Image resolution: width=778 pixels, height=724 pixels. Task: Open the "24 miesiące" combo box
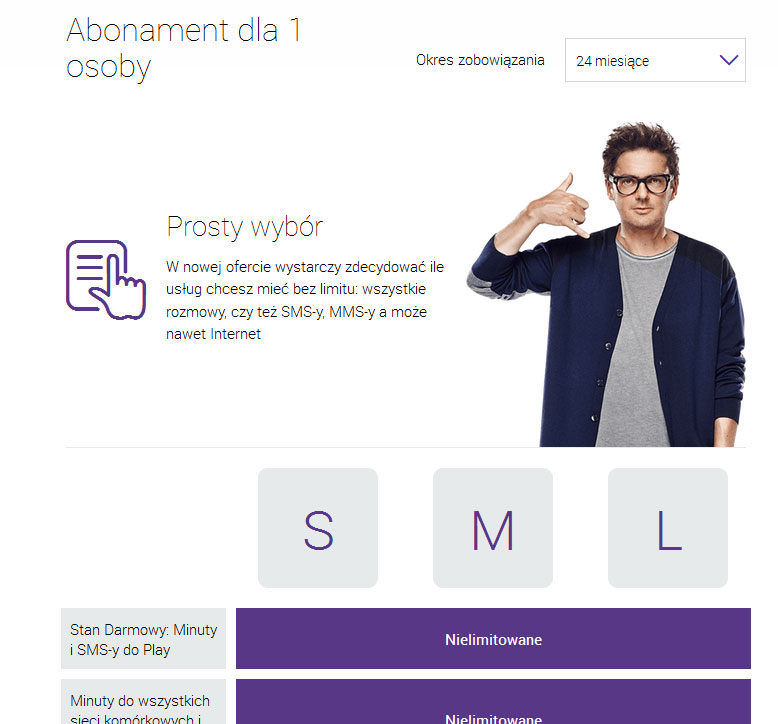coord(655,60)
